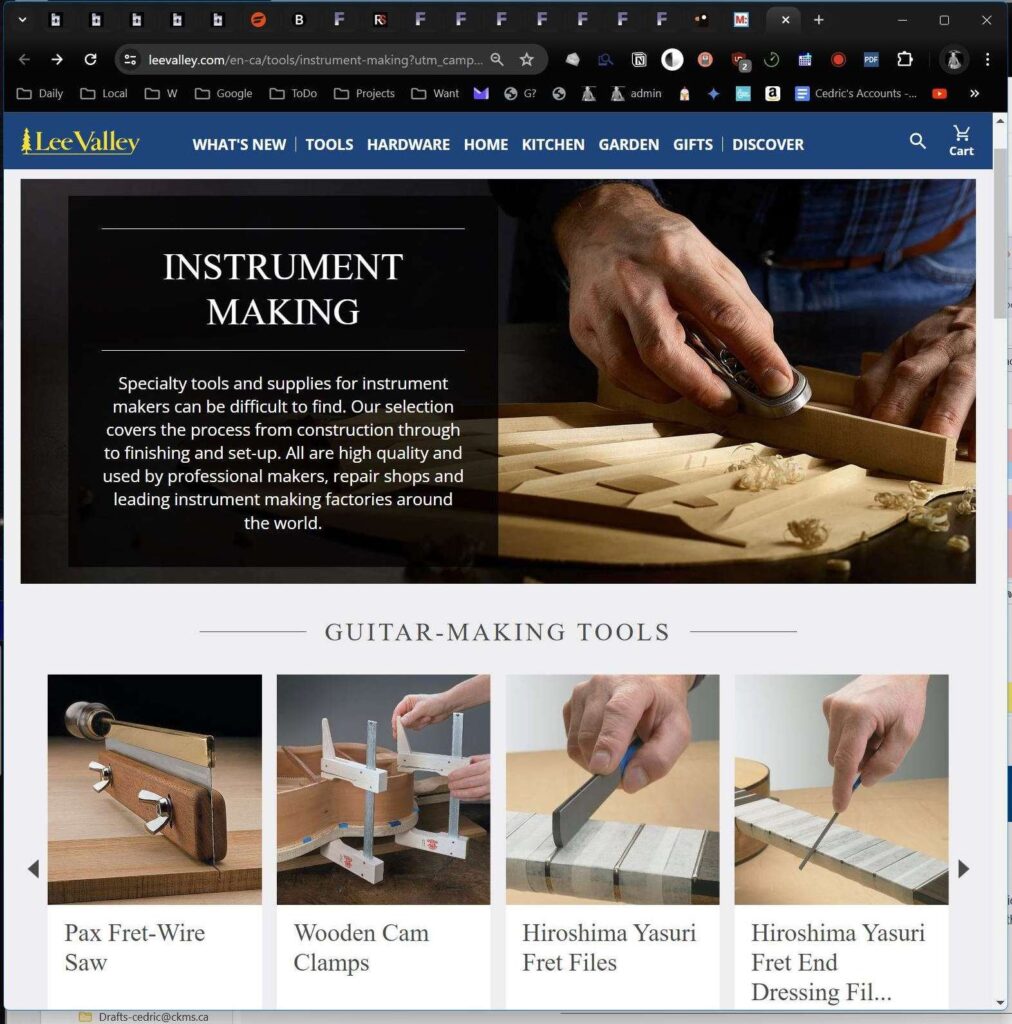
Task: Click the PDF extension icon
Action: 871,60
